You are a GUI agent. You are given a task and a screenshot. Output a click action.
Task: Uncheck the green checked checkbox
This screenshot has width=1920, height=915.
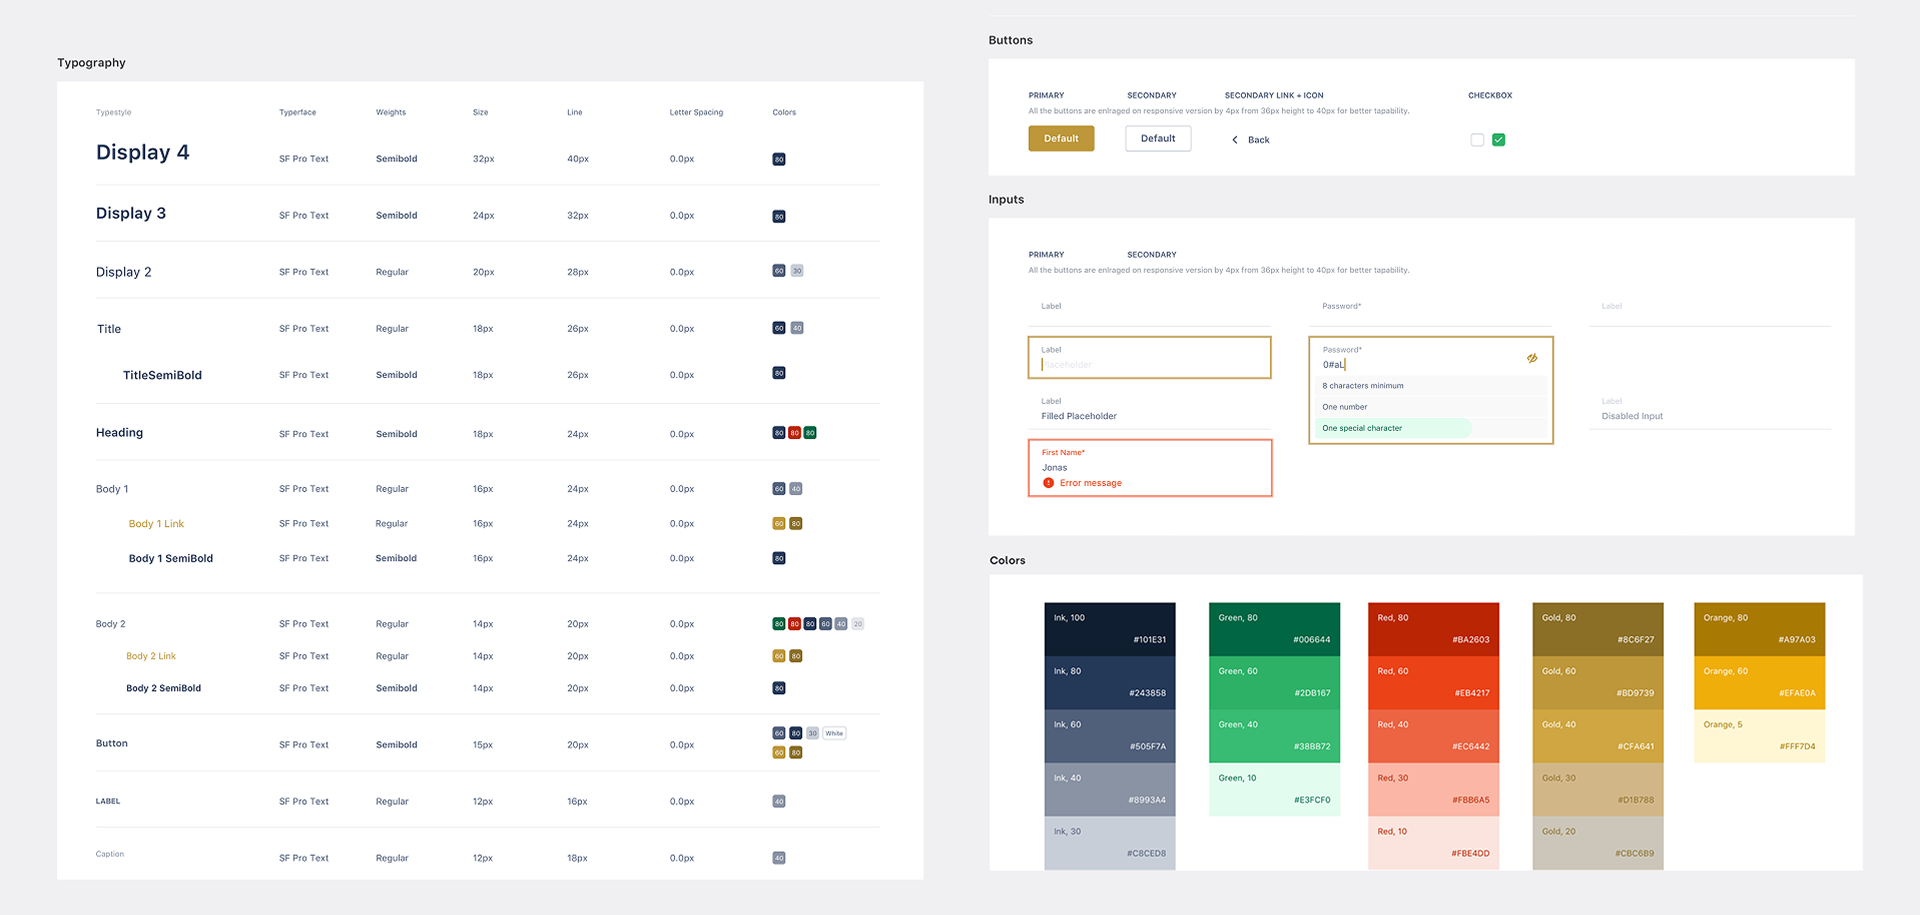(x=1498, y=140)
